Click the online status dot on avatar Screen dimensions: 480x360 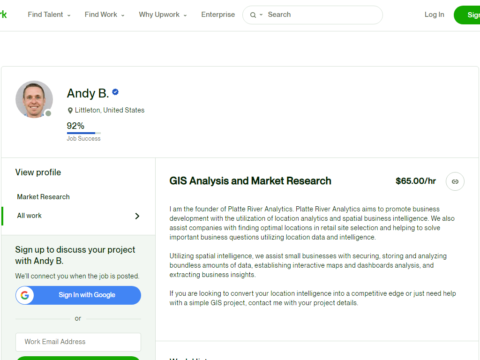[x=48, y=114]
